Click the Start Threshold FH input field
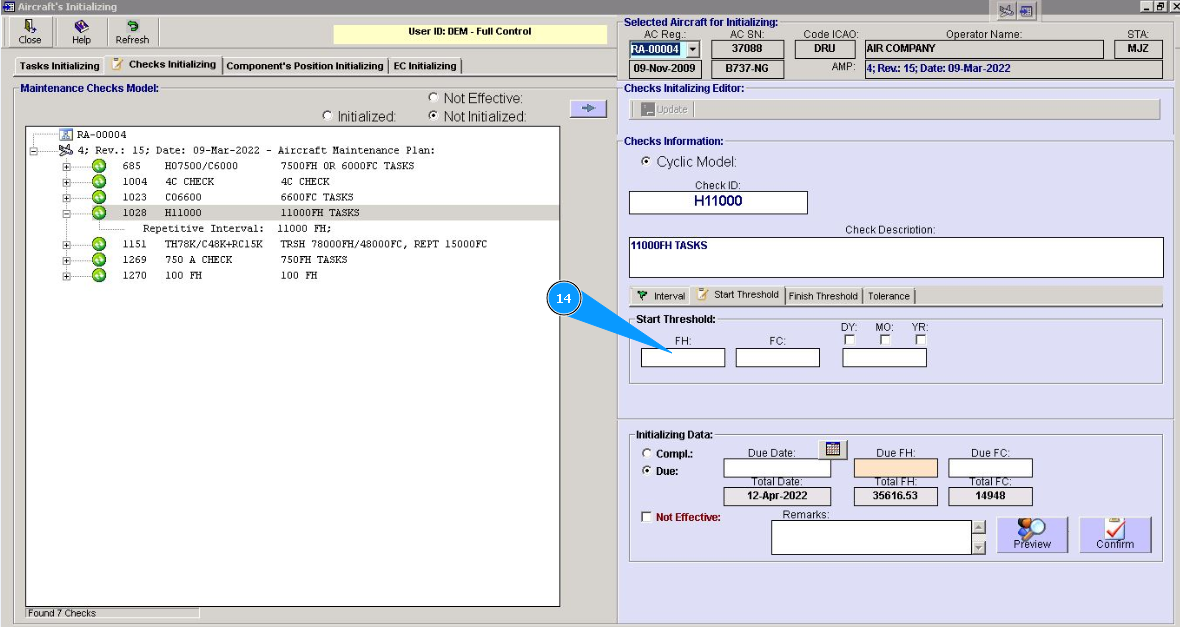This screenshot has height=633, width=1180. pos(682,358)
